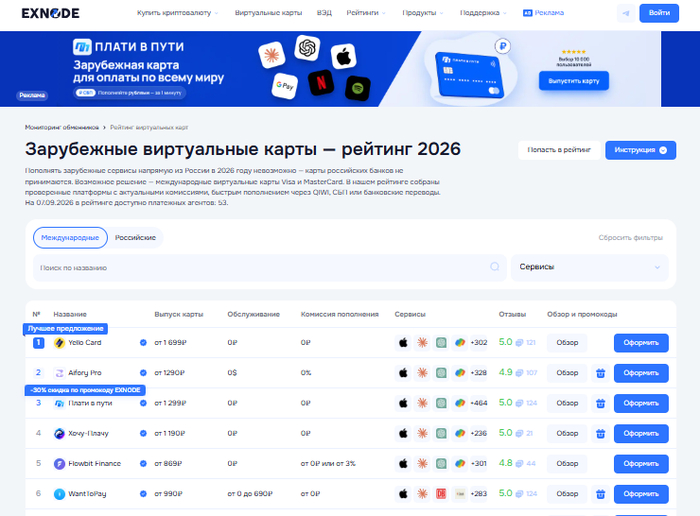
Task: Click rating 4.9 in Aifory Pro row
Action: pos(505,372)
